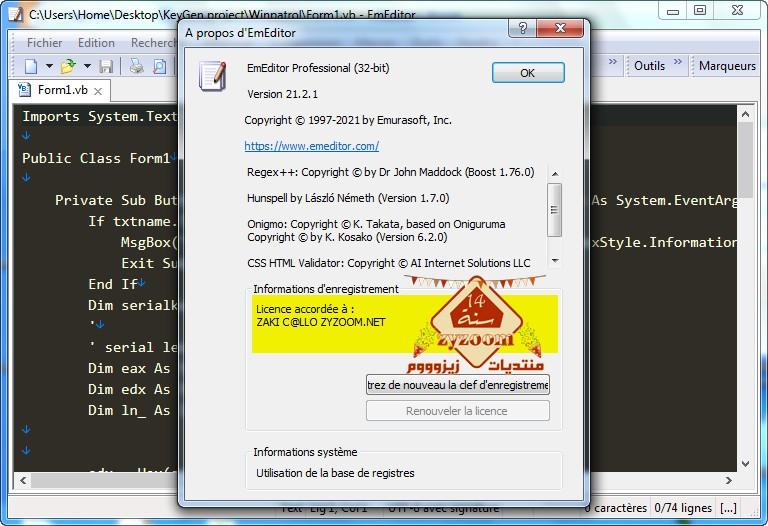Click the Version 21.2.1 text

tap(283, 94)
